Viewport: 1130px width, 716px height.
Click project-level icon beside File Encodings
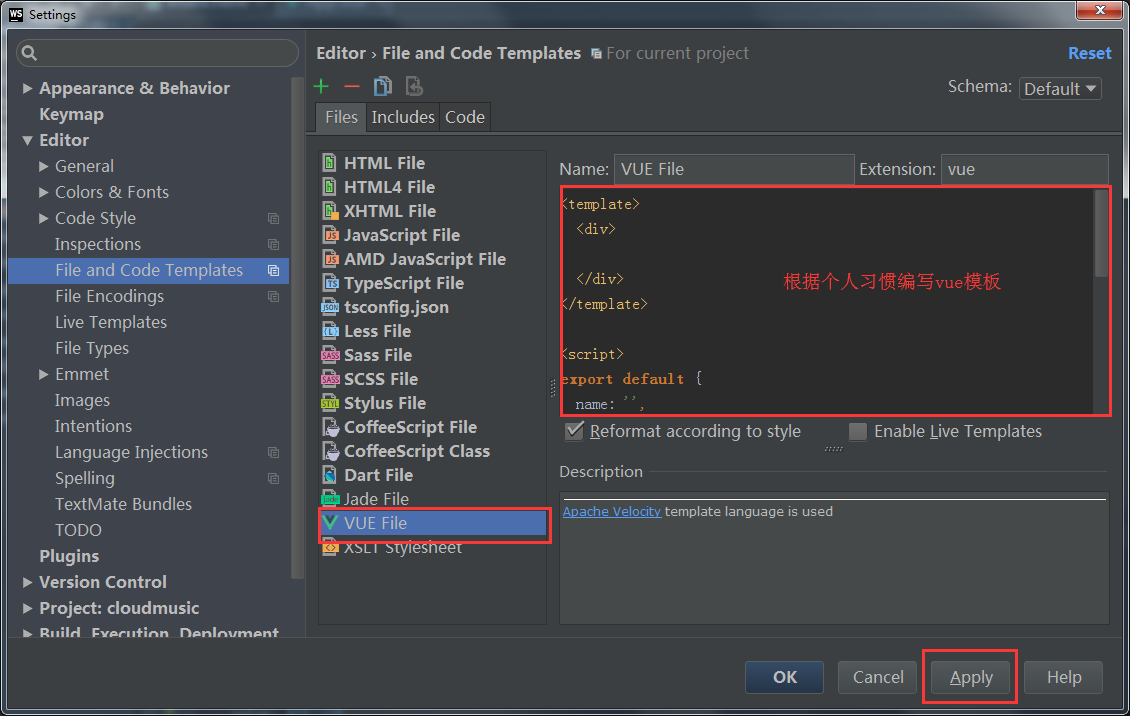(274, 296)
